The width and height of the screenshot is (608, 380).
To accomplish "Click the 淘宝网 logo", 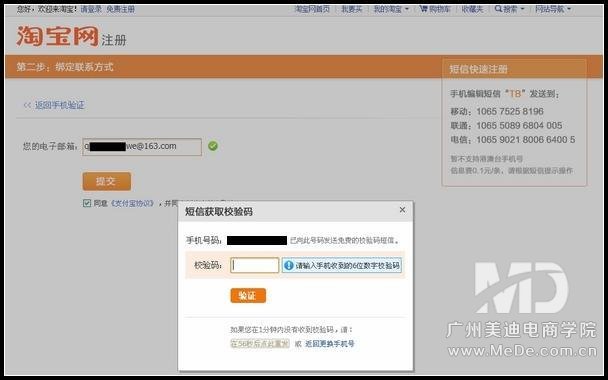I will 57,36.
